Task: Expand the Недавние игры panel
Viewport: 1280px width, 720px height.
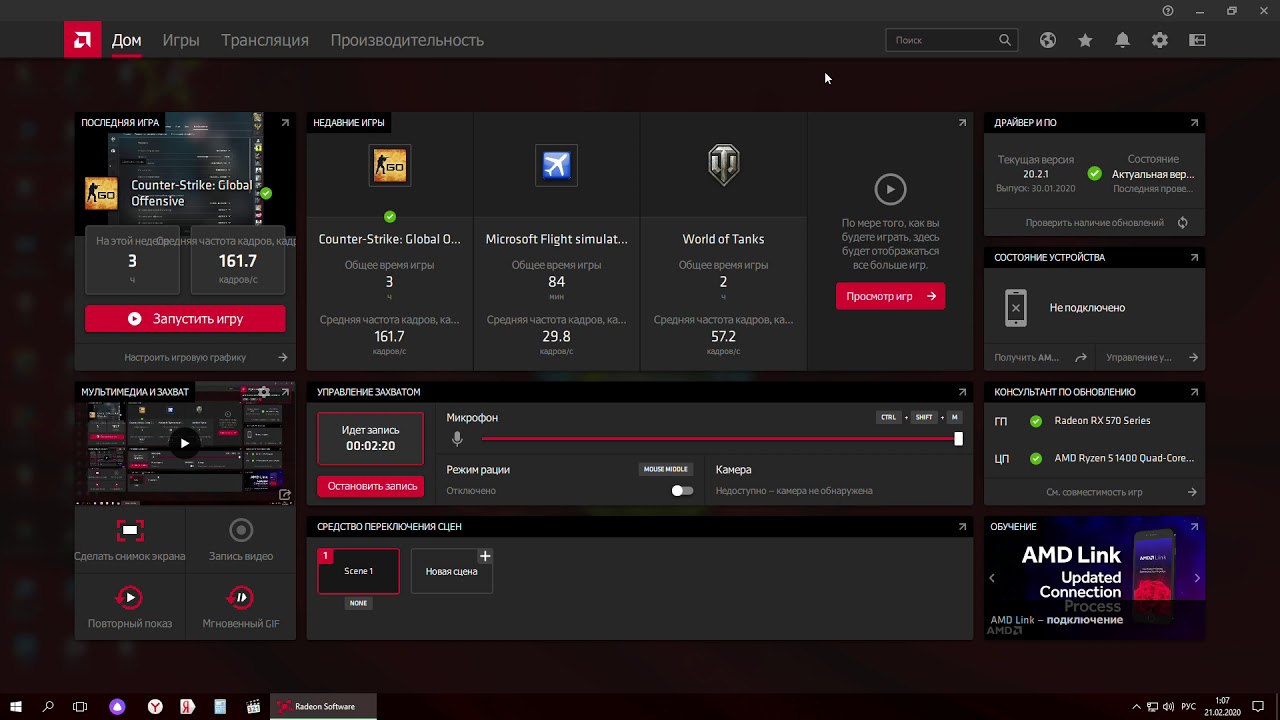Action: (962, 123)
